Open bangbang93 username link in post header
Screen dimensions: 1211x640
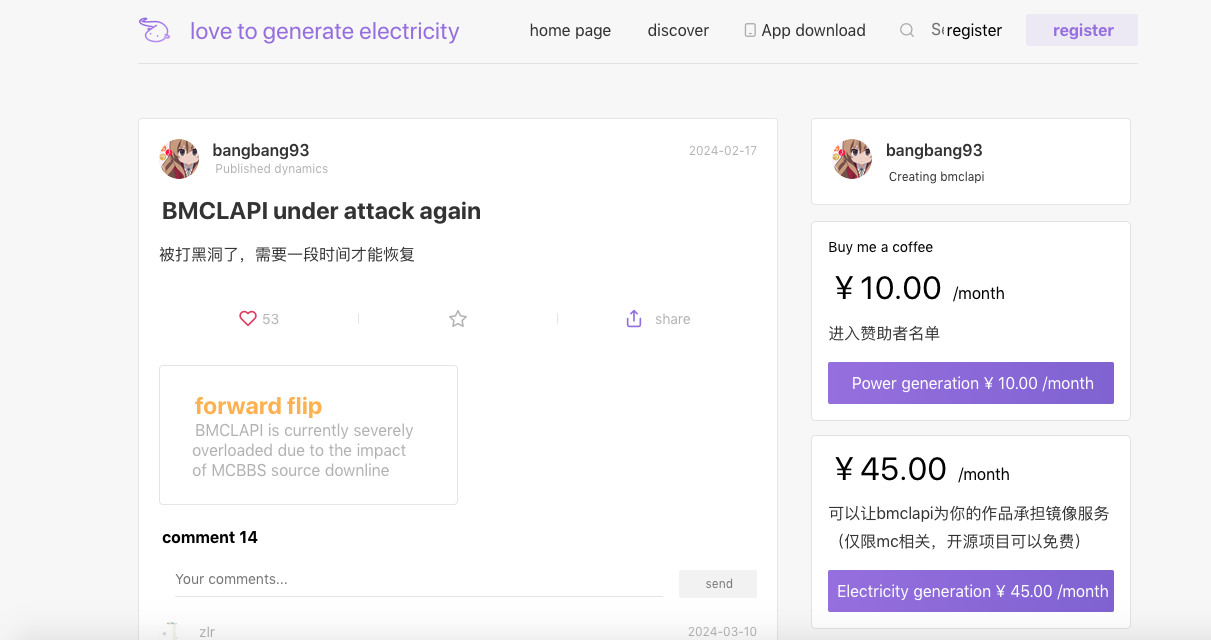[x=261, y=150]
